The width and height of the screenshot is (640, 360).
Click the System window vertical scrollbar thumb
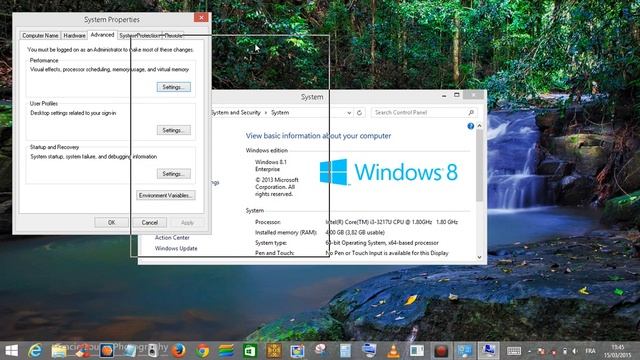[x=480, y=165]
